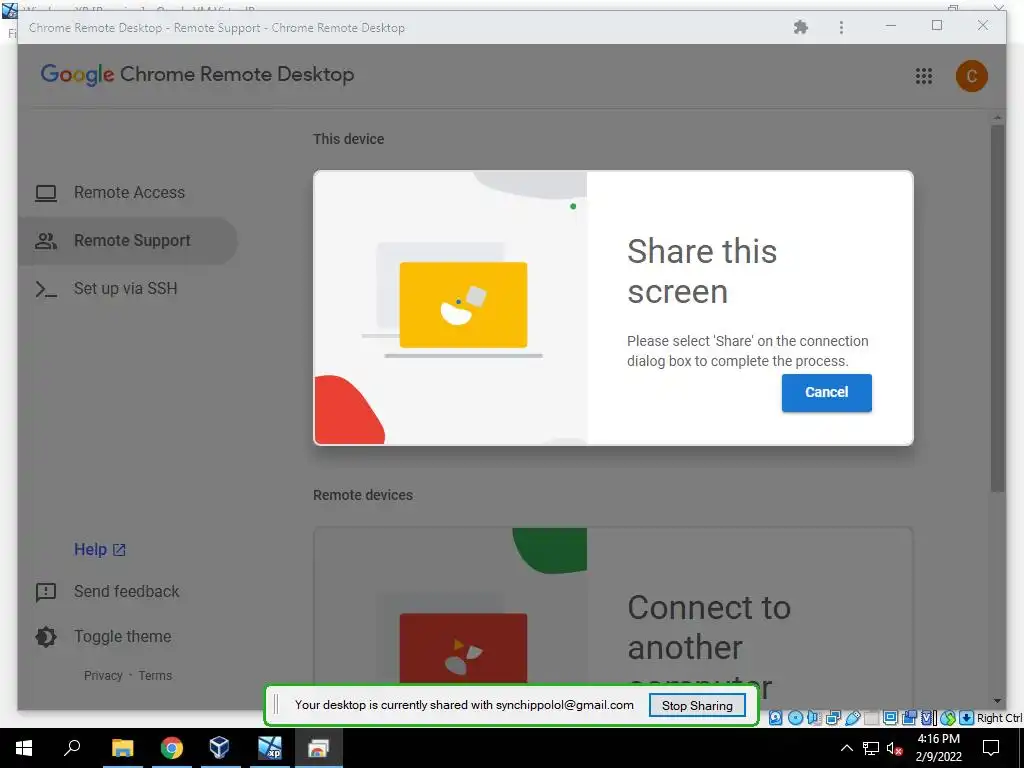
Task: Click the VirtualBox audio status icon
Action: coord(814,718)
